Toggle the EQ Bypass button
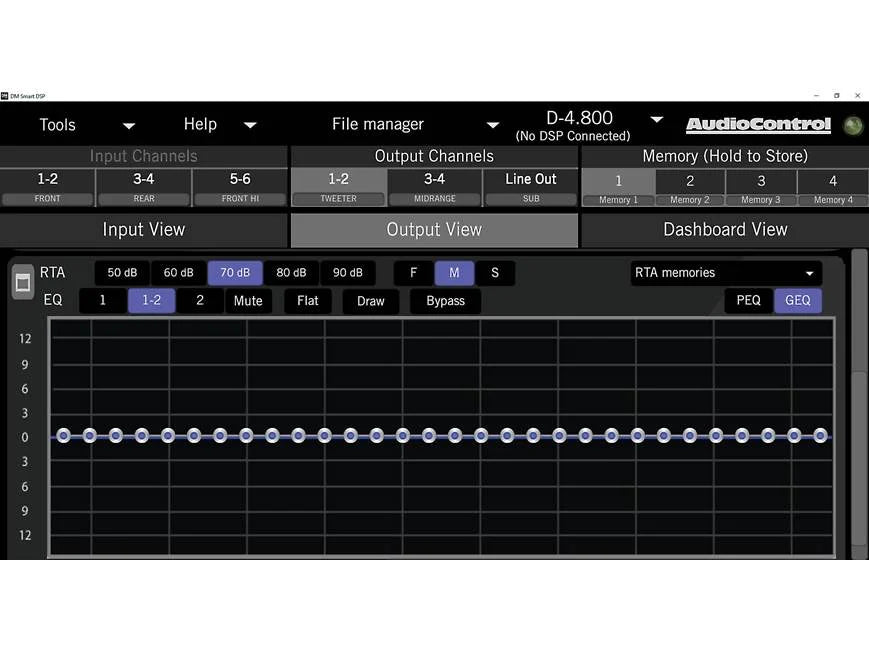Screen dimensions: 869x652 point(446,301)
